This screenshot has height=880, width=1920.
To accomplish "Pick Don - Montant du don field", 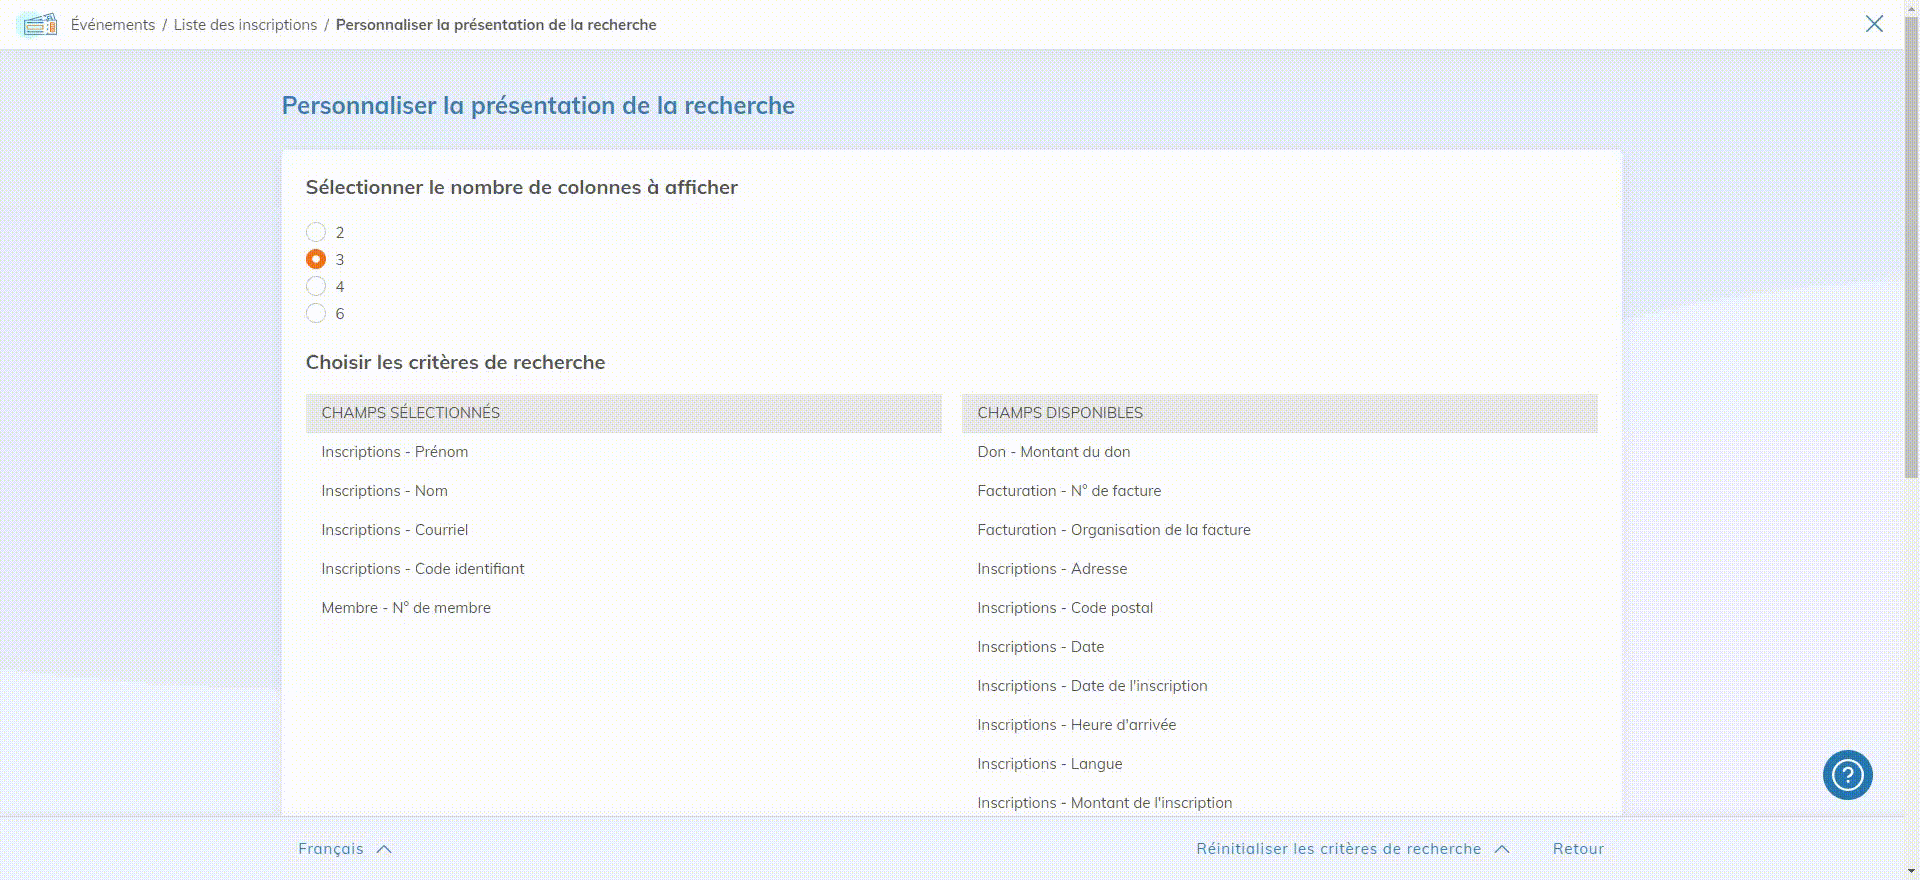I will (1053, 452).
